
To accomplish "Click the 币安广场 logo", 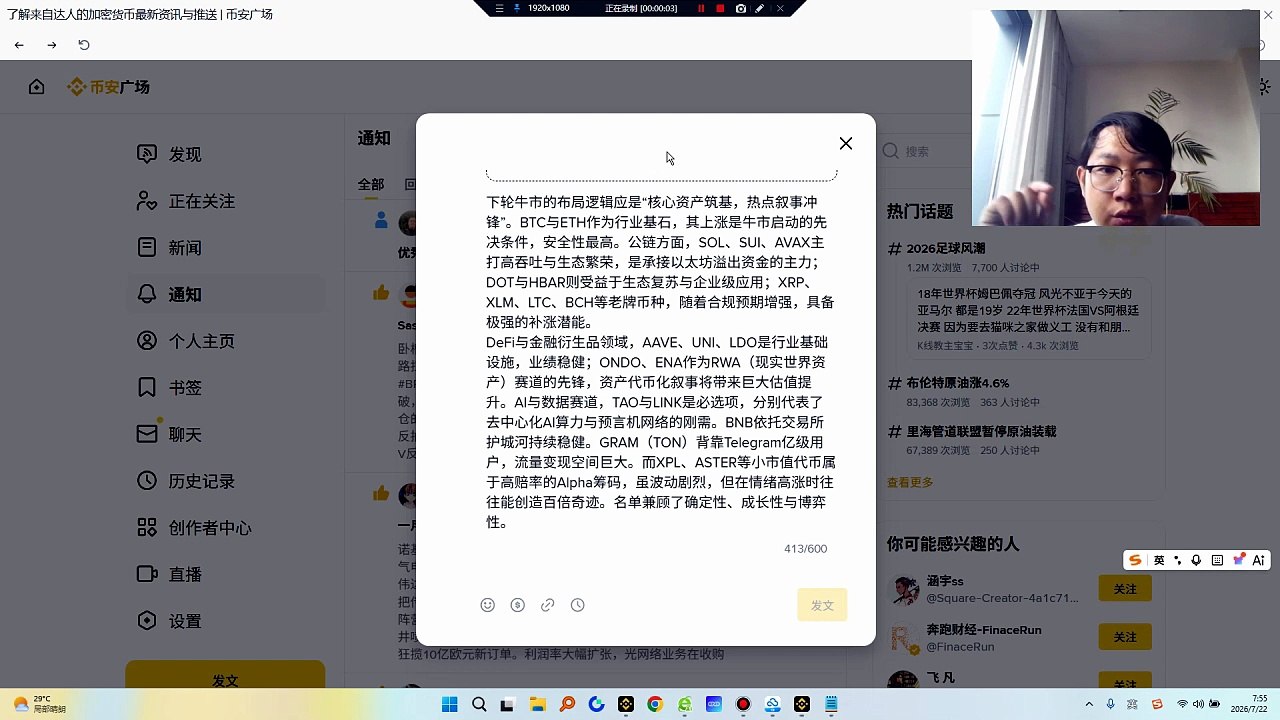I will [x=108, y=87].
